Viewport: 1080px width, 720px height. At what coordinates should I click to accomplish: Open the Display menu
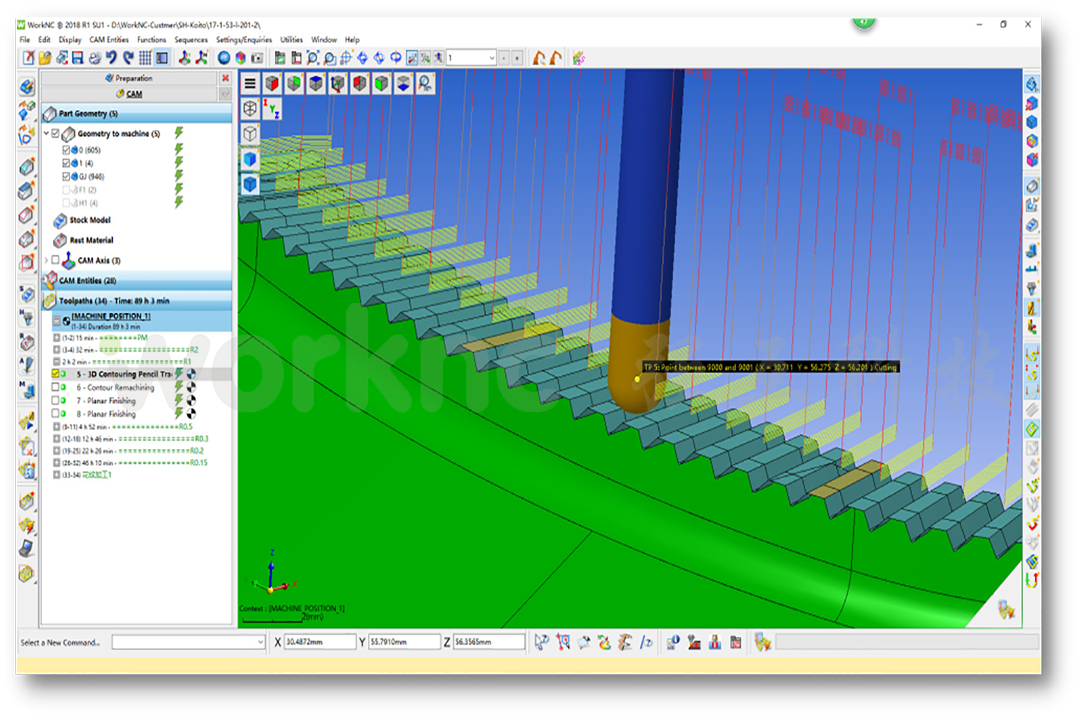coord(70,40)
